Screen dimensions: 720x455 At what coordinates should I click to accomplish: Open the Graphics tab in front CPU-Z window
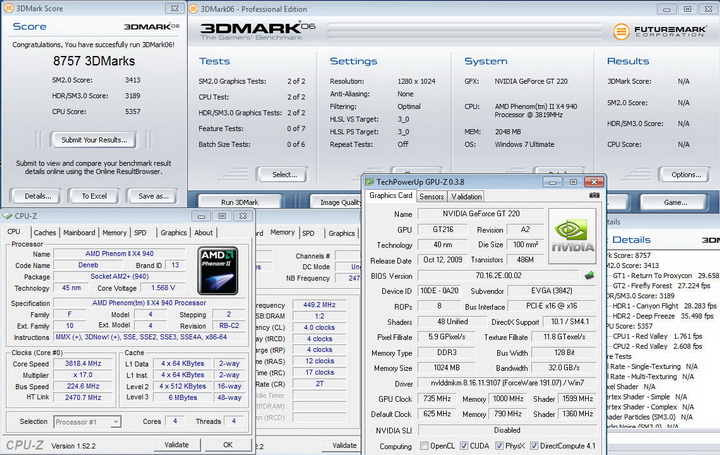[x=174, y=233]
